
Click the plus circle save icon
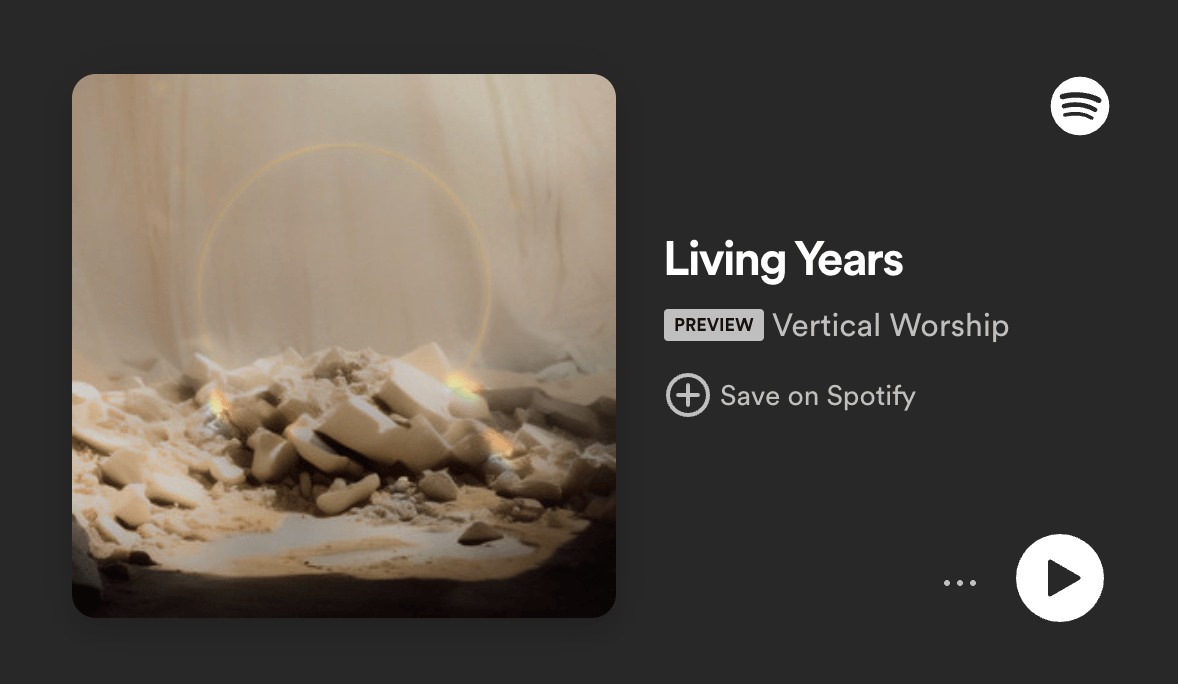click(x=687, y=395)
